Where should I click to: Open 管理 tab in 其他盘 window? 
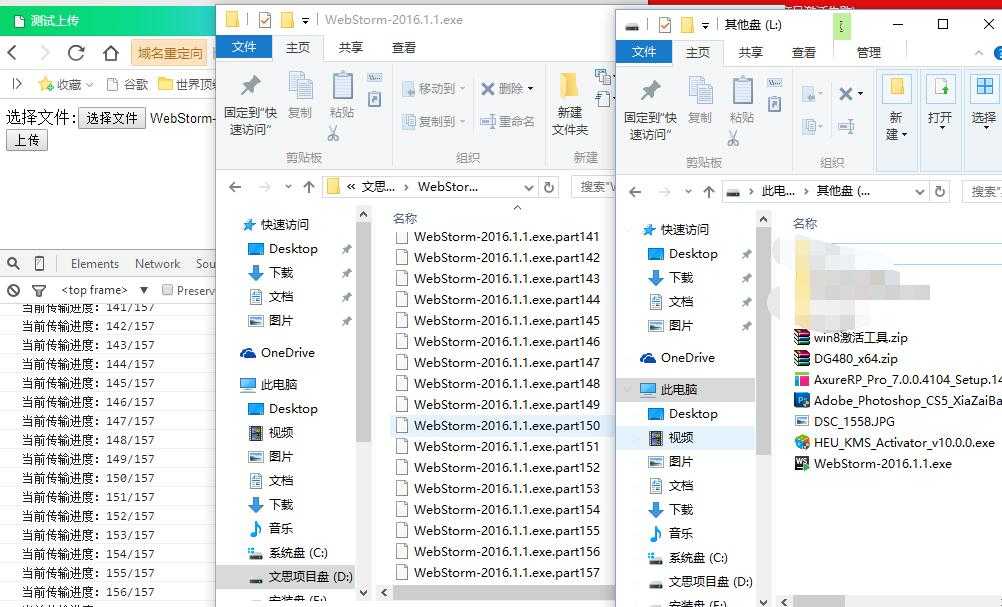(868, 52)
